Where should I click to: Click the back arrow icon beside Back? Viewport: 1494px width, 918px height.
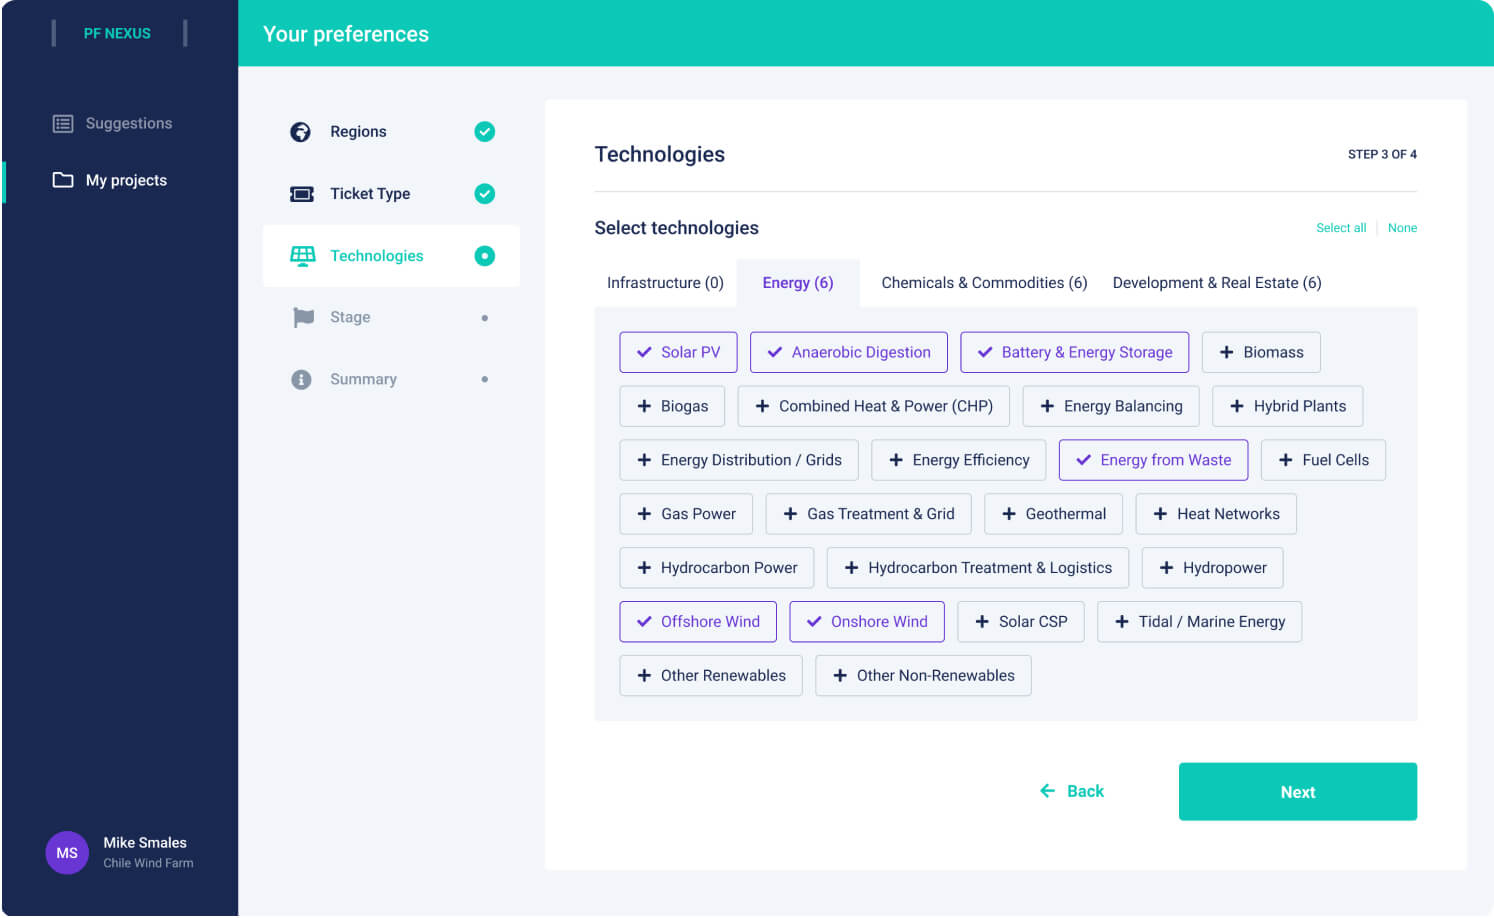coord(1047,791)
